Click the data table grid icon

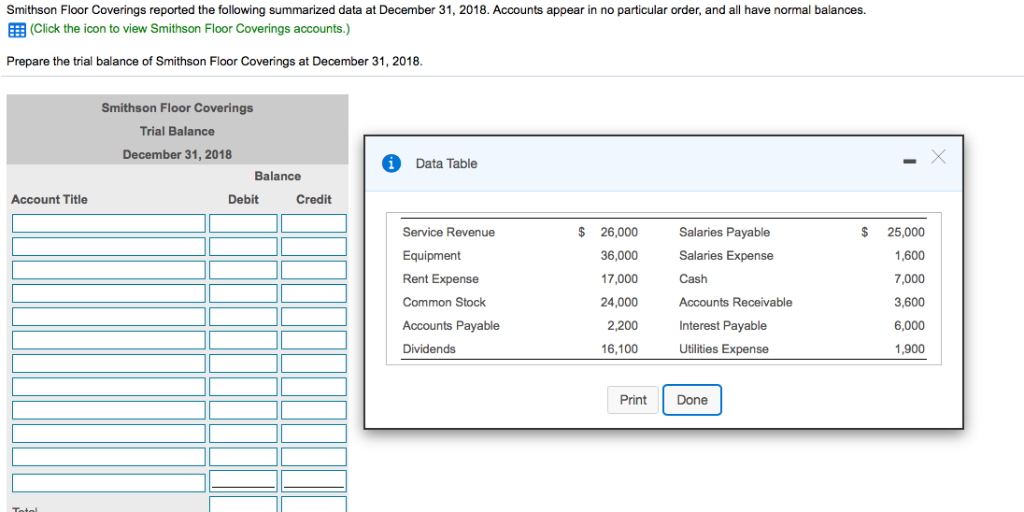point(16,30)
